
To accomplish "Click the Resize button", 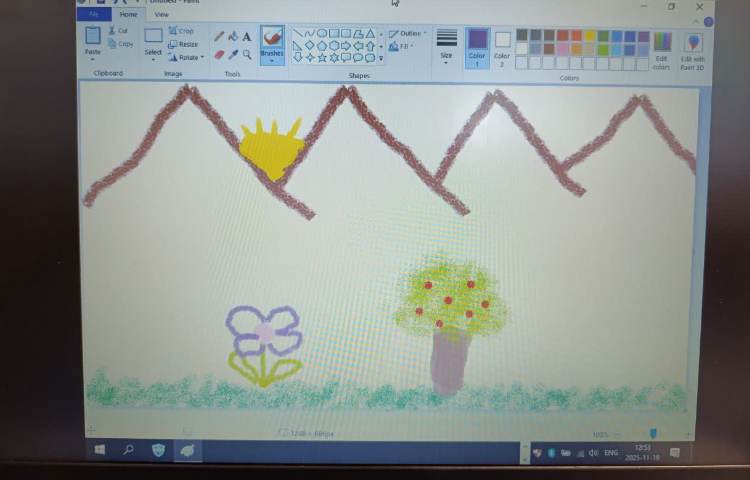I will pyautogui.click(x=183, y=44).
